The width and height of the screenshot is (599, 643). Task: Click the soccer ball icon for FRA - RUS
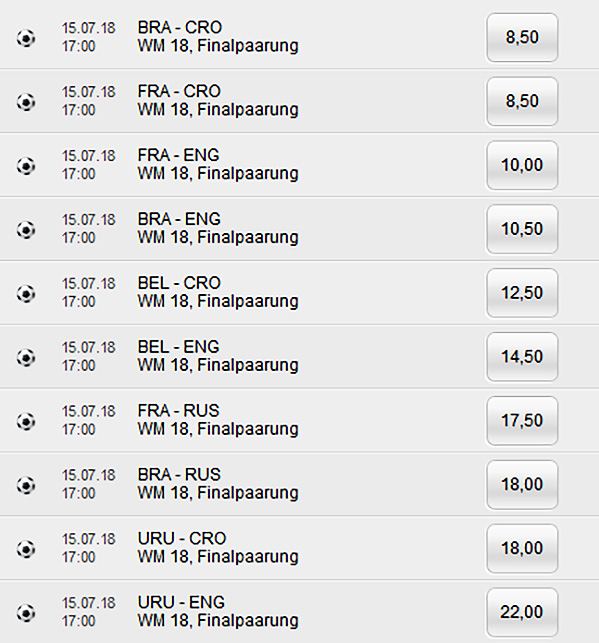tap(26, 421)
